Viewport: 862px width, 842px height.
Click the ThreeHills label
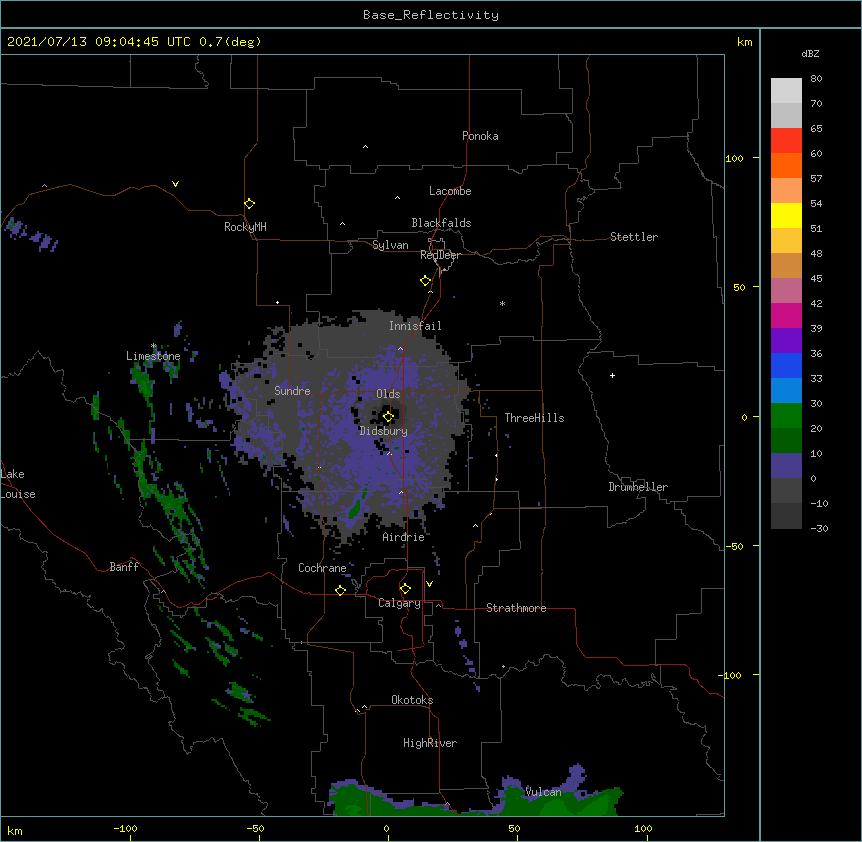point(534,418)
